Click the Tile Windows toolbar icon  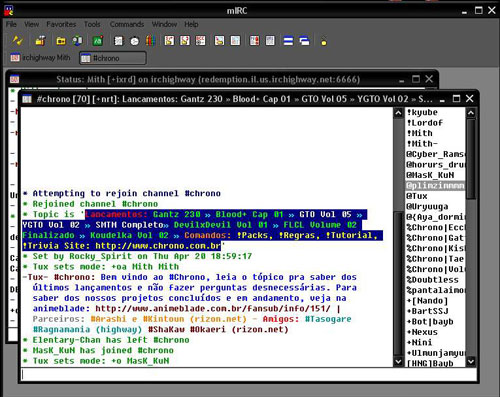pos(288,41)
